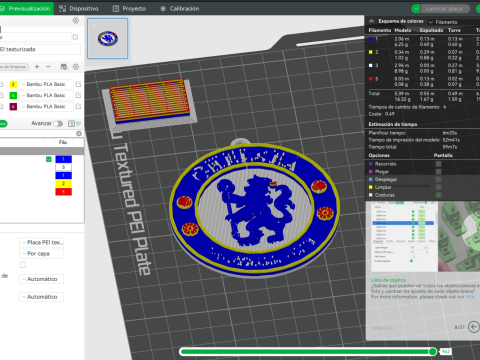Viewport: 480px width, 360px height.
Task: Open filament 2 Bambu PLA Basic dropdown
Action: click(46, 84)
